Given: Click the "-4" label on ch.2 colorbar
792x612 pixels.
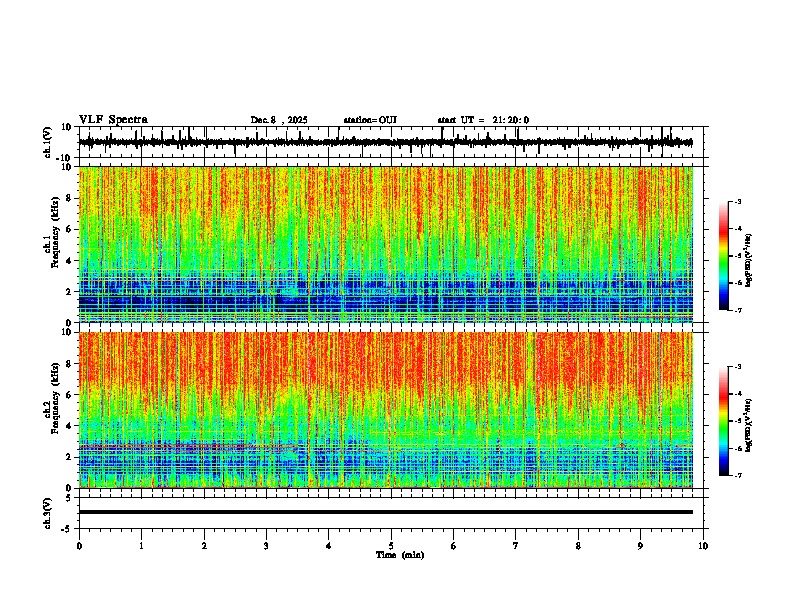Looking at the screenshot, I should 737,394.
